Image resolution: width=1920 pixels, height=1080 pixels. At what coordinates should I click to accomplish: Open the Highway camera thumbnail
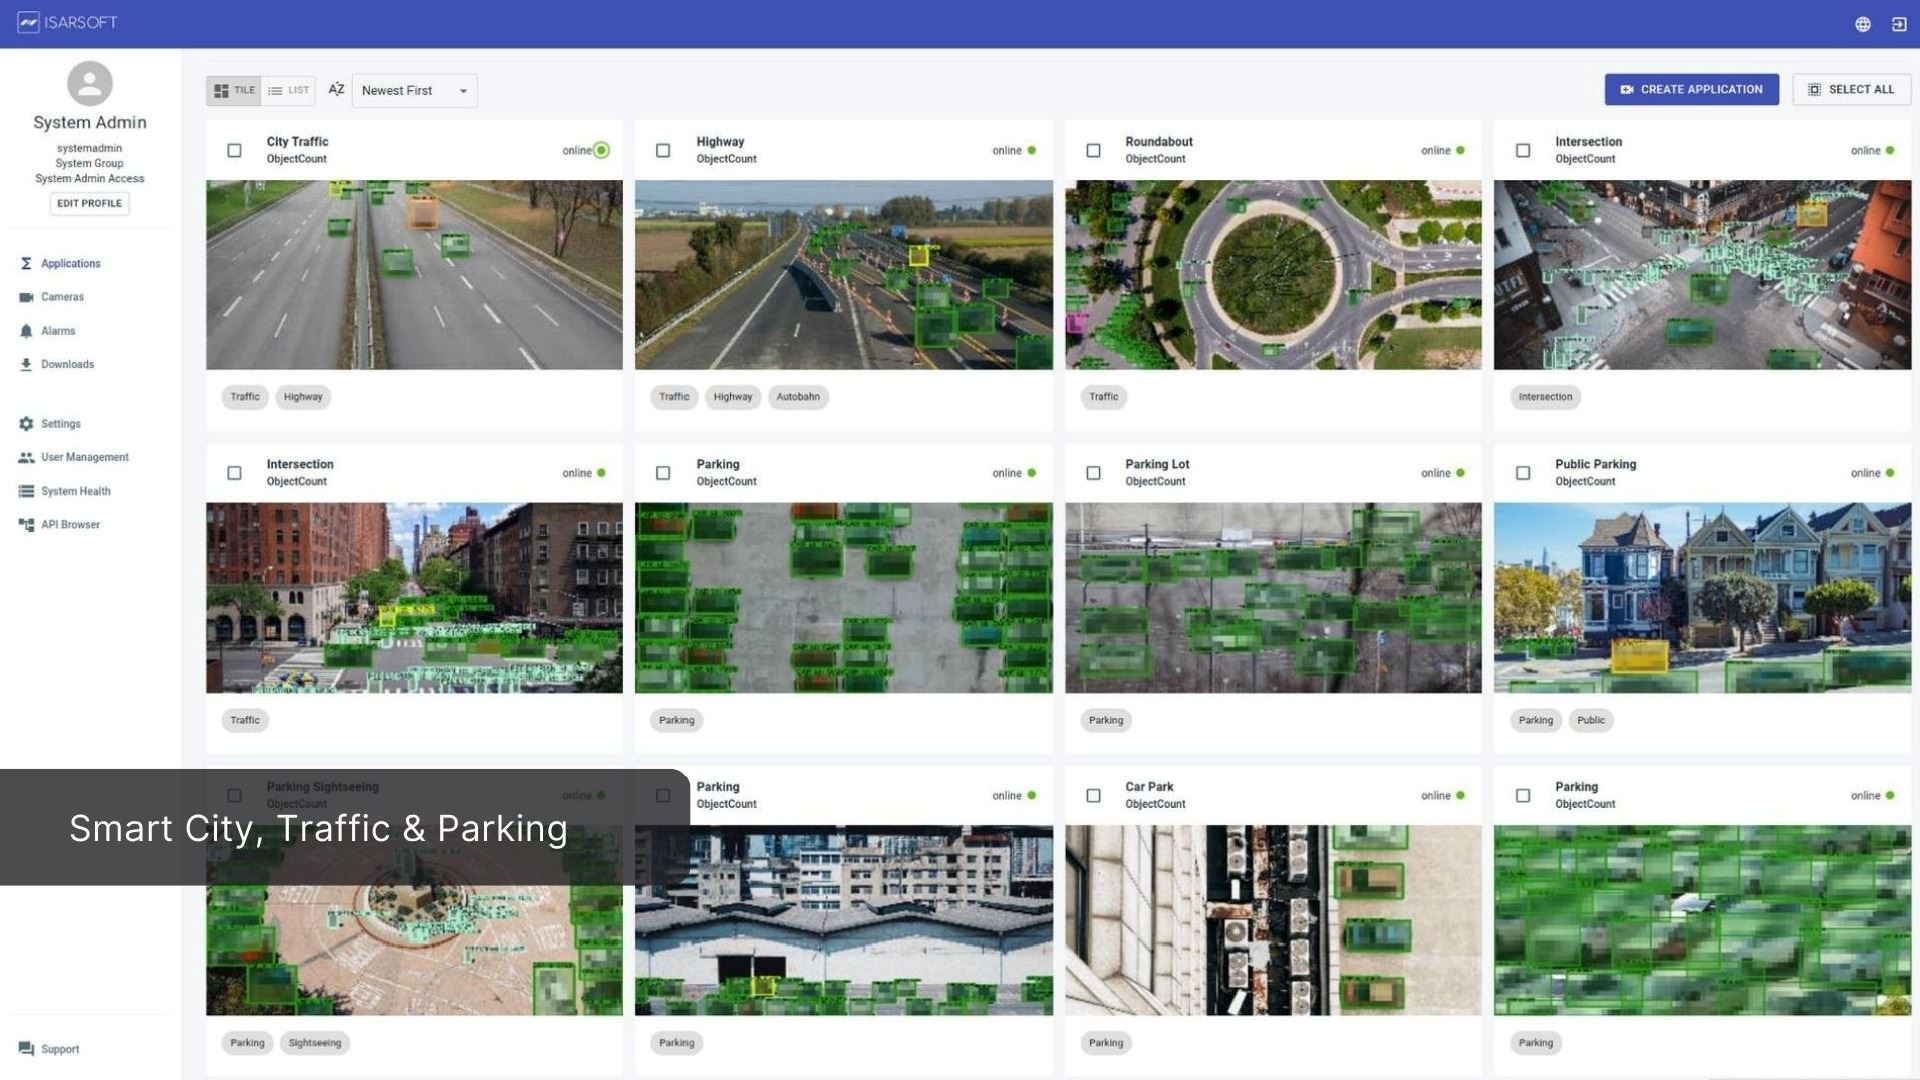844,275
